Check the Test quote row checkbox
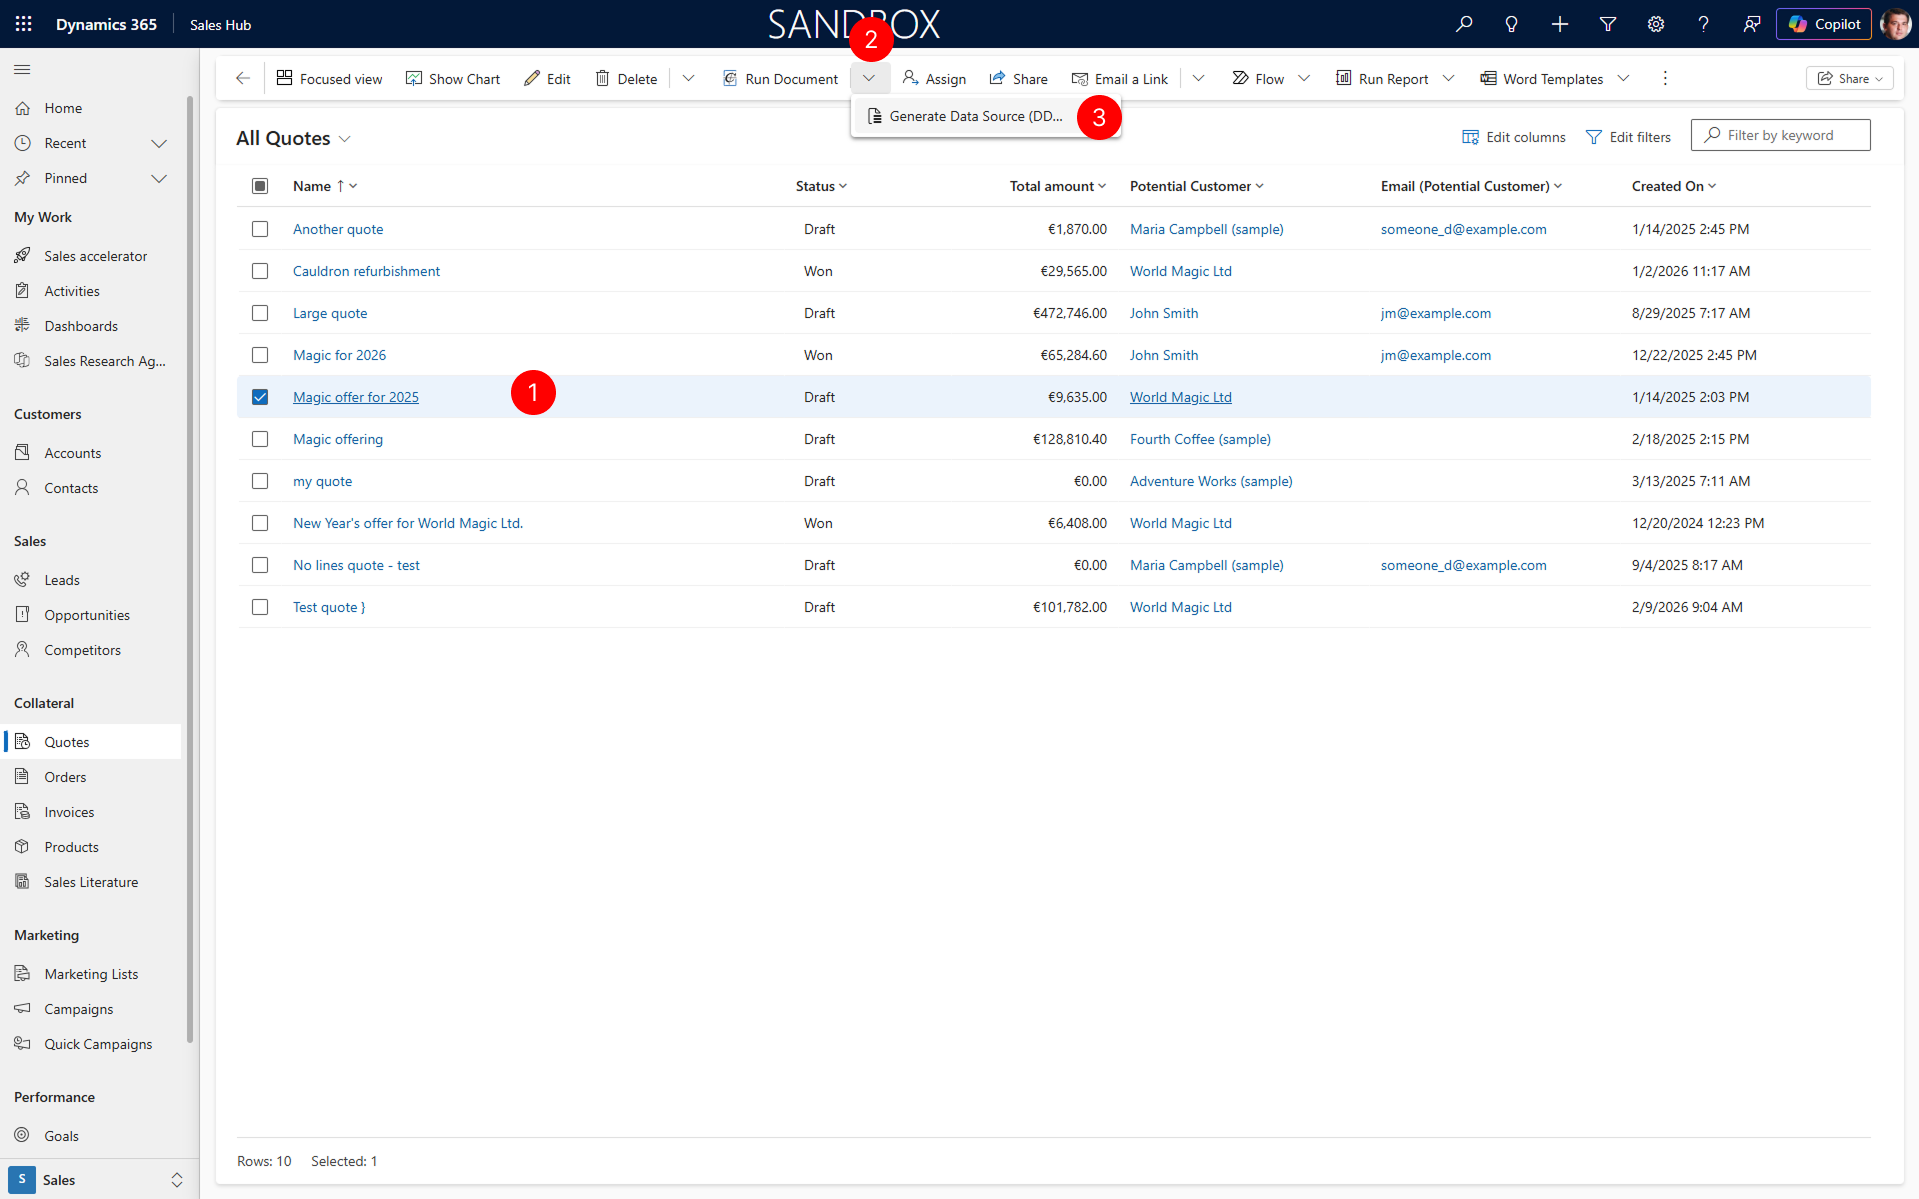The image size is (1919, 1199). 260,607
